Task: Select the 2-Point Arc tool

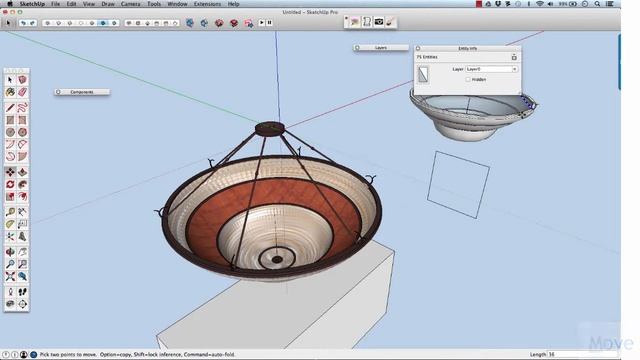Action: [x=22, y=144]
